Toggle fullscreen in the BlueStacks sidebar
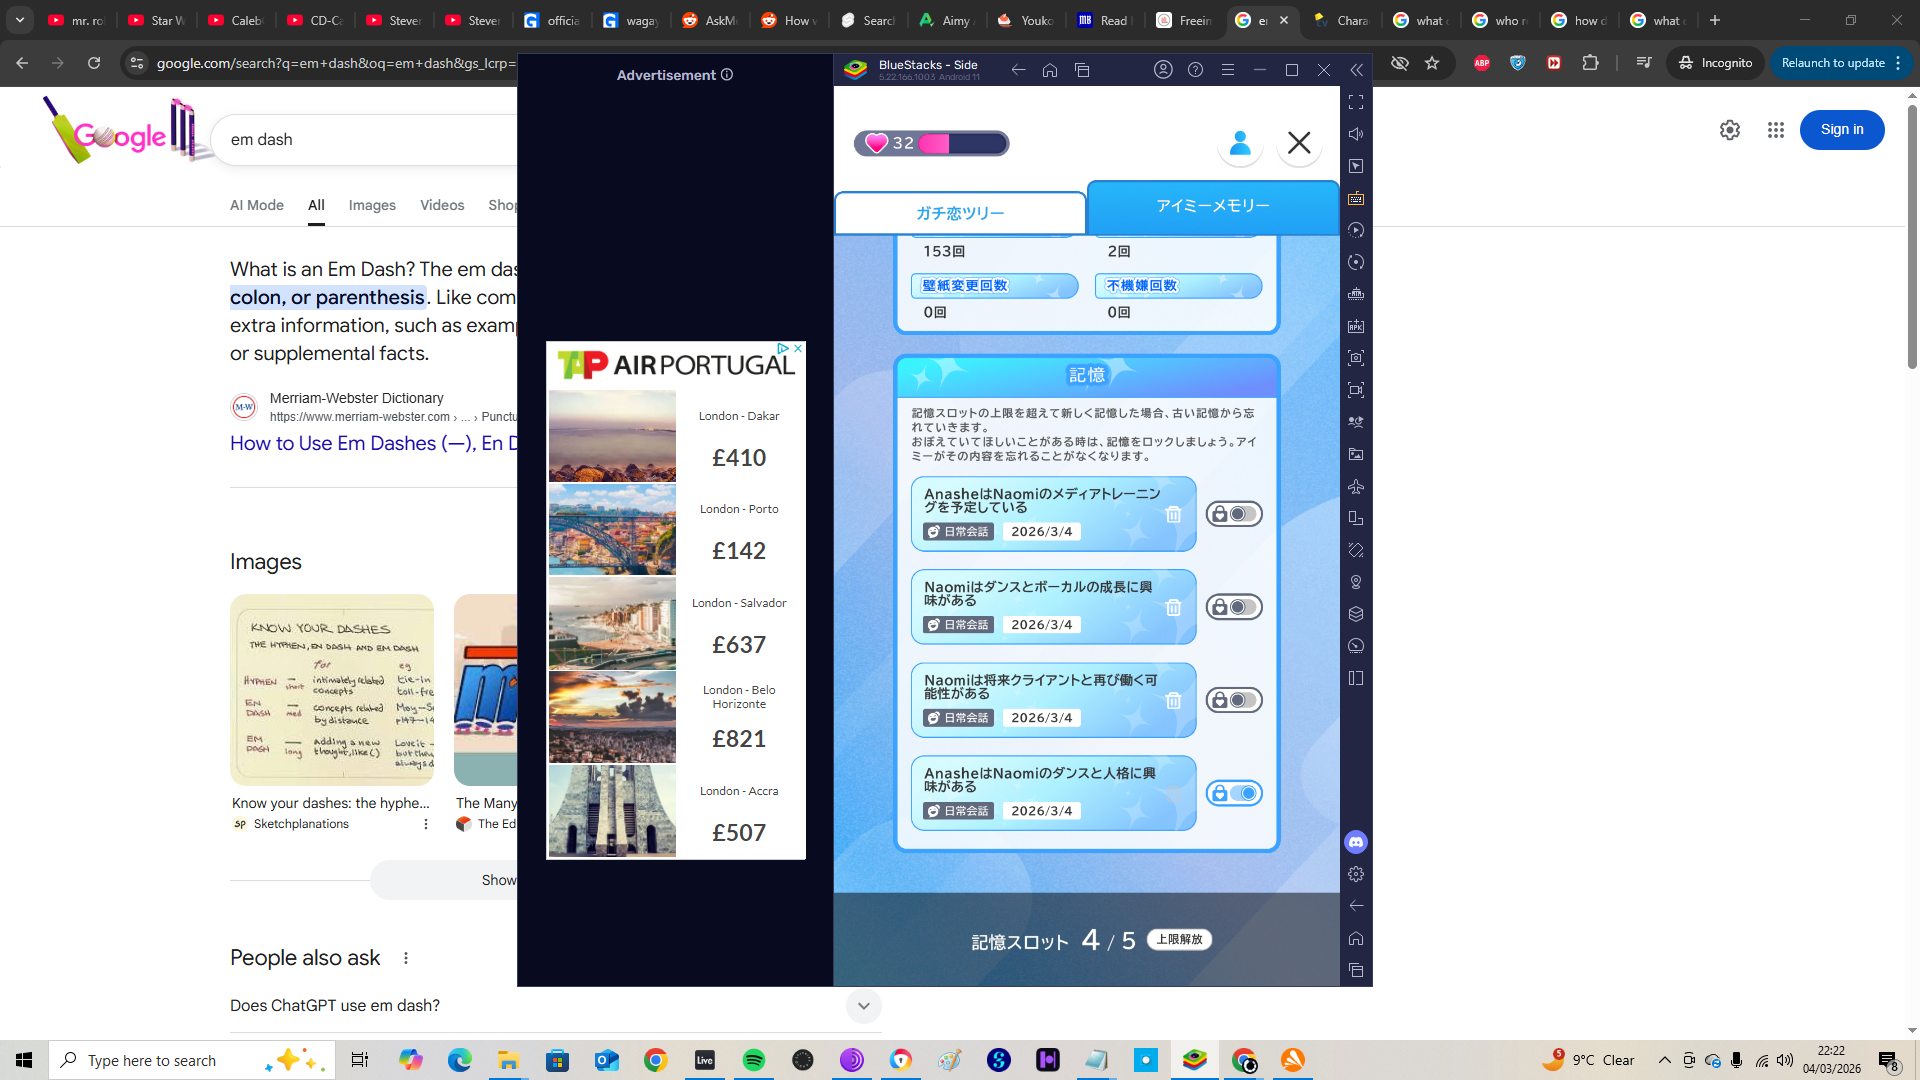Viewport: 1920px width, 1080px height. [1356, 102]
